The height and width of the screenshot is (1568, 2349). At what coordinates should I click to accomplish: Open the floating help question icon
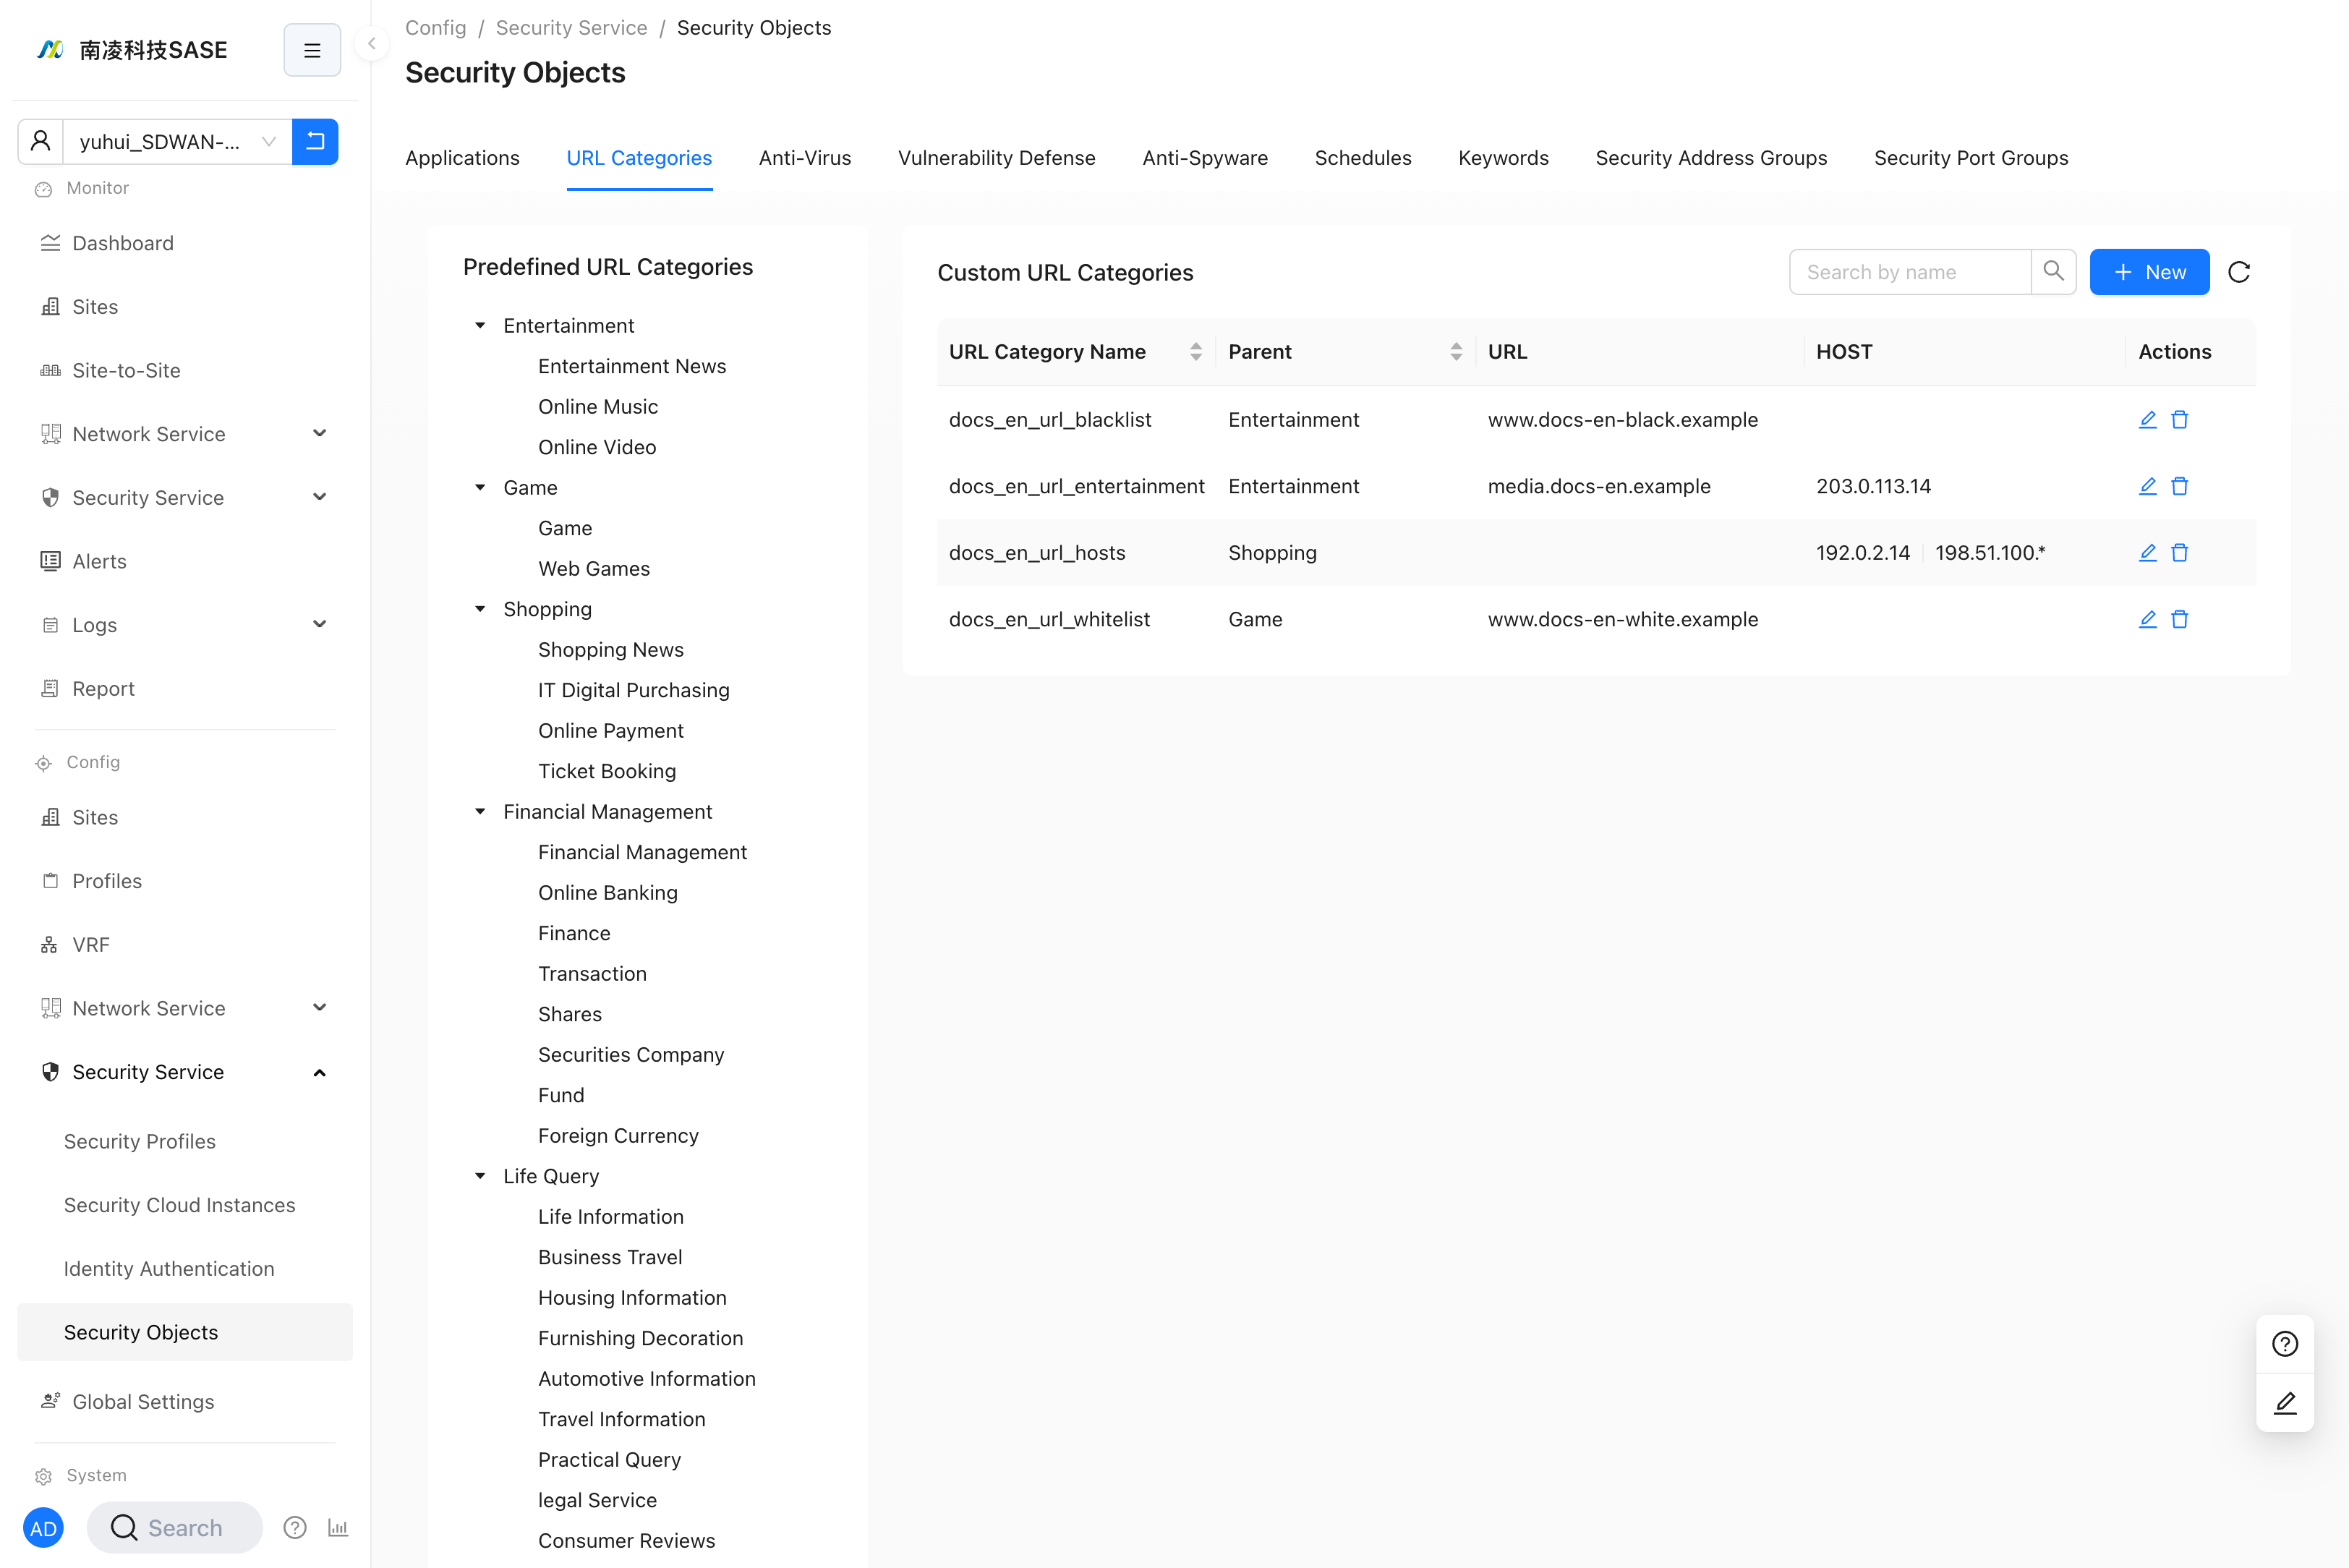[2285, 1344]
